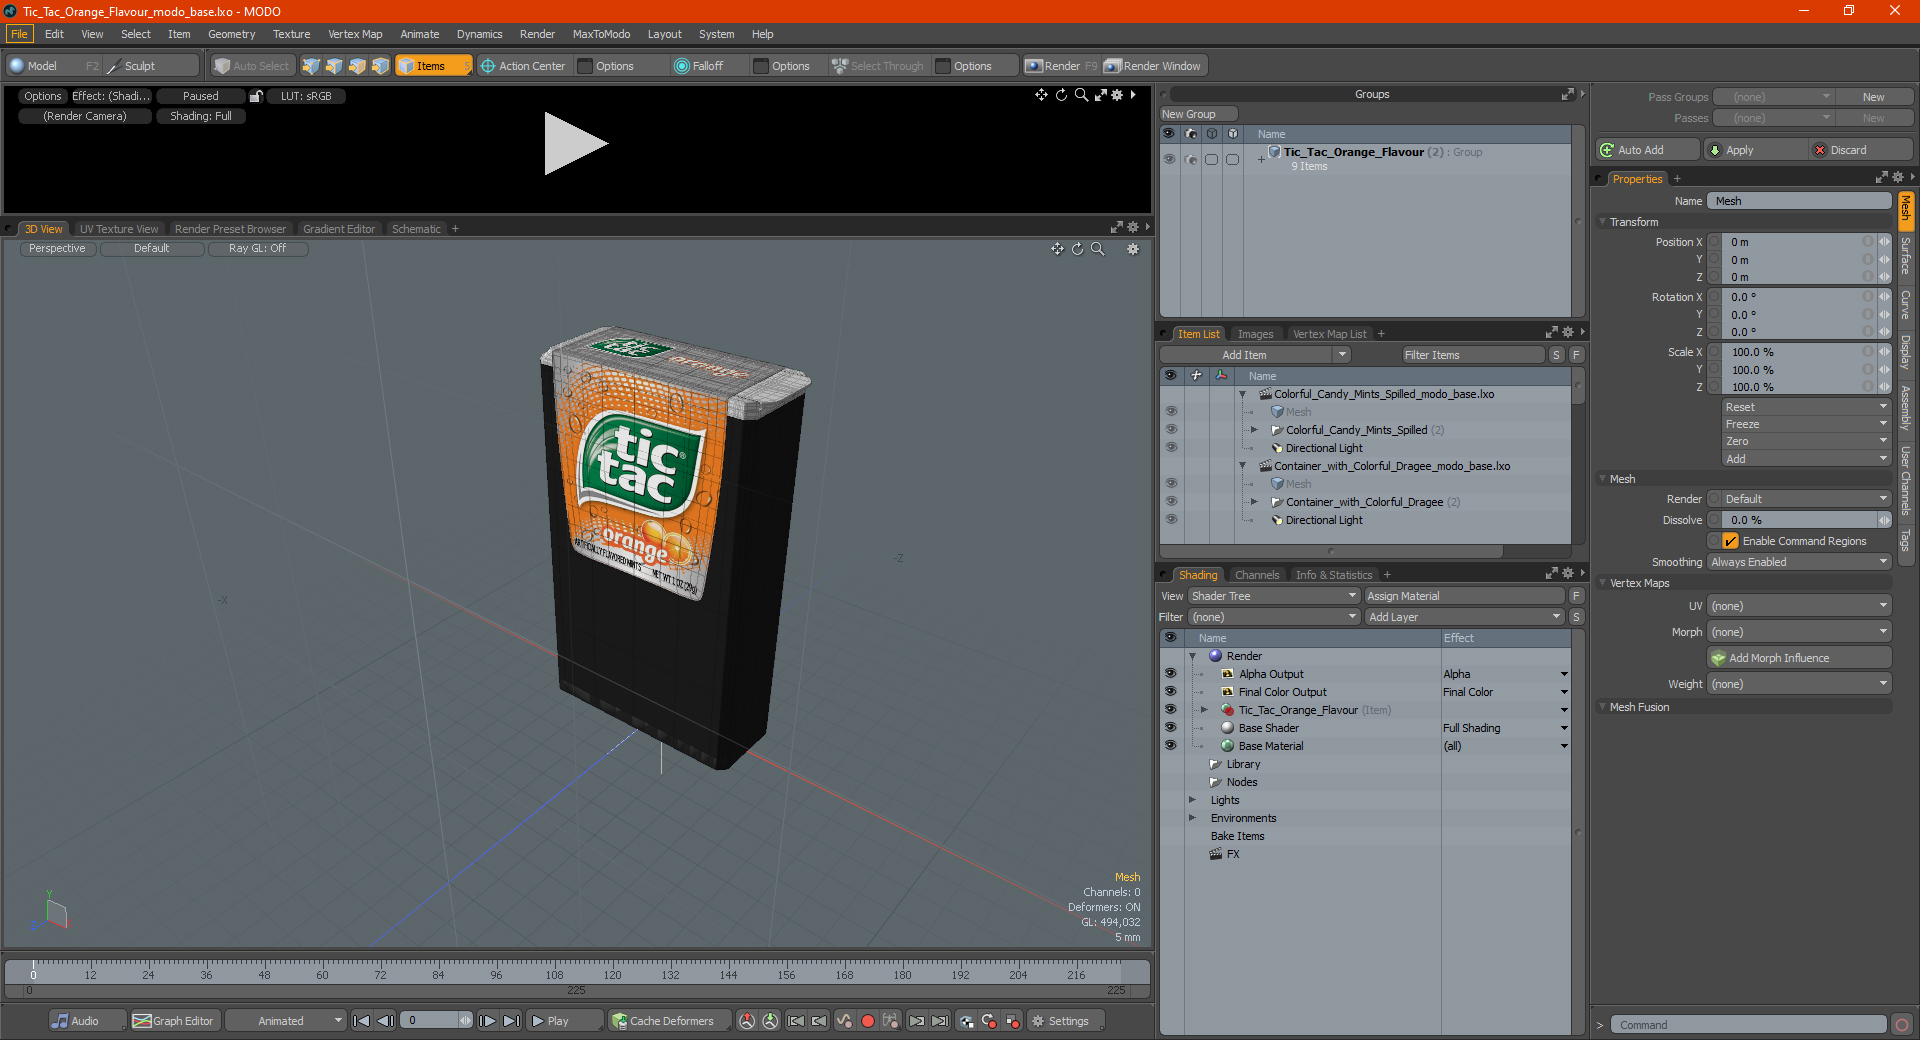Click the Filter Items field
Screen dimensions: 1920x1040
pyautogui.click(x=1473, y=355)
